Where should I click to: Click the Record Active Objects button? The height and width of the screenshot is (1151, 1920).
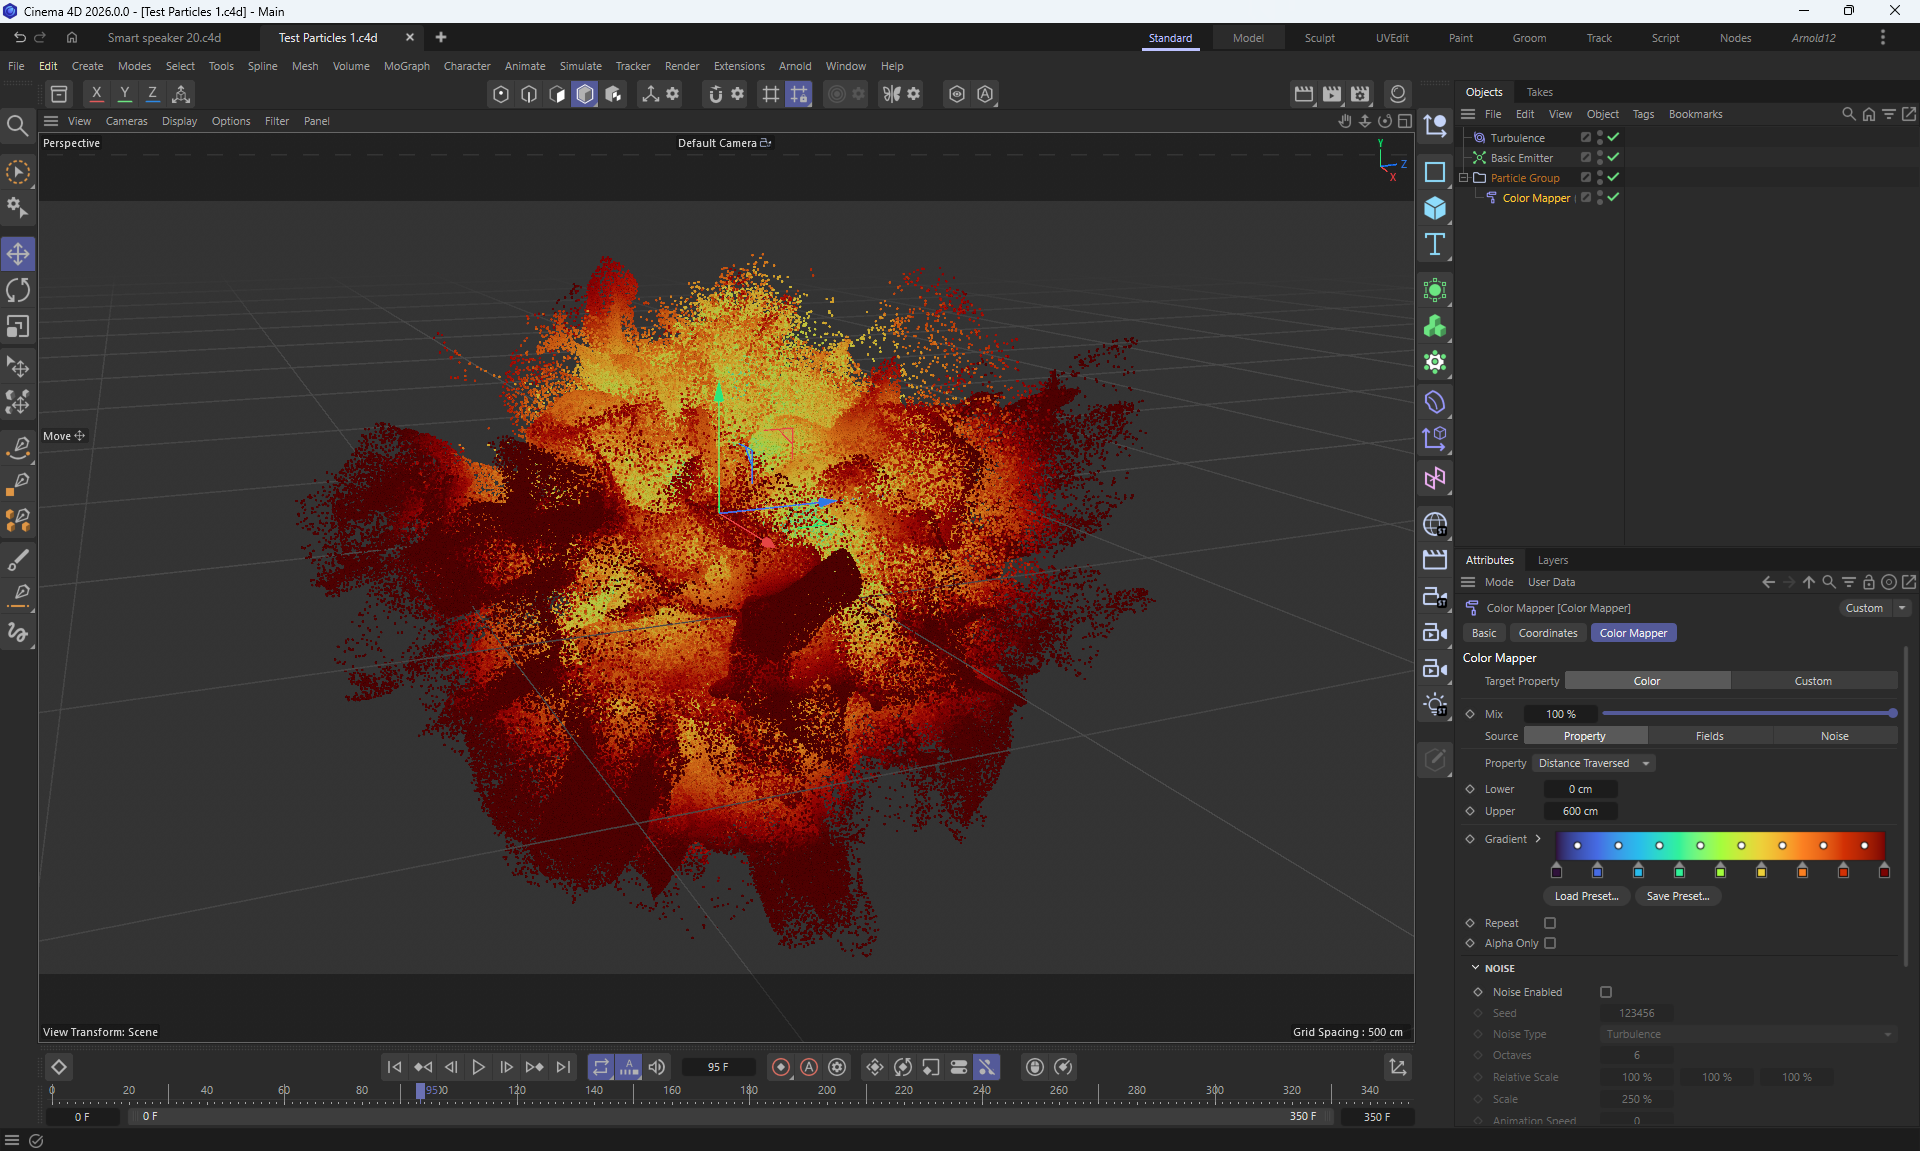pos(781,1067)
